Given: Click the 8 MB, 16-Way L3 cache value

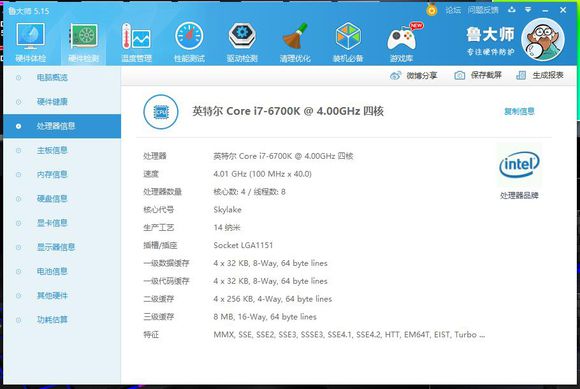Looking at the screenshot, I should (264, 317).
